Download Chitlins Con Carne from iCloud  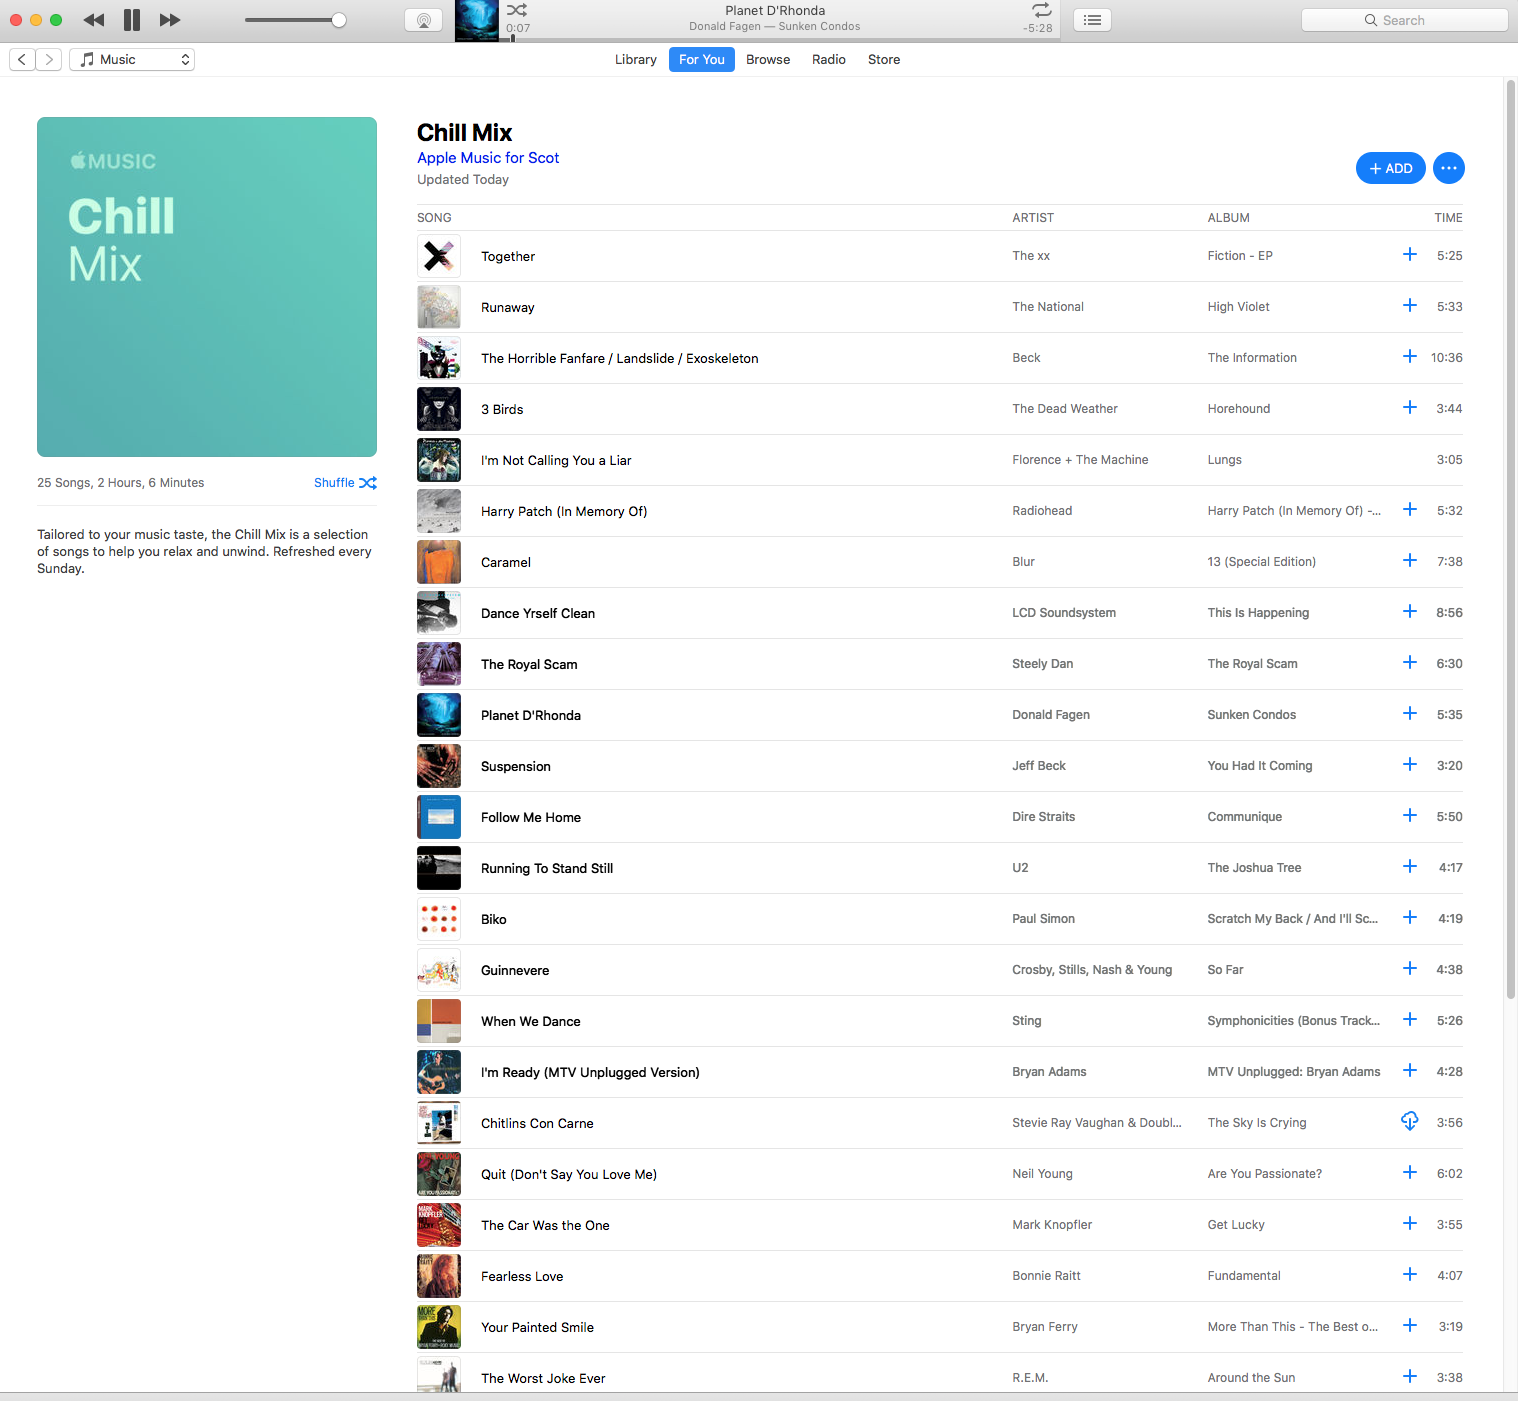point(1410,1122)
